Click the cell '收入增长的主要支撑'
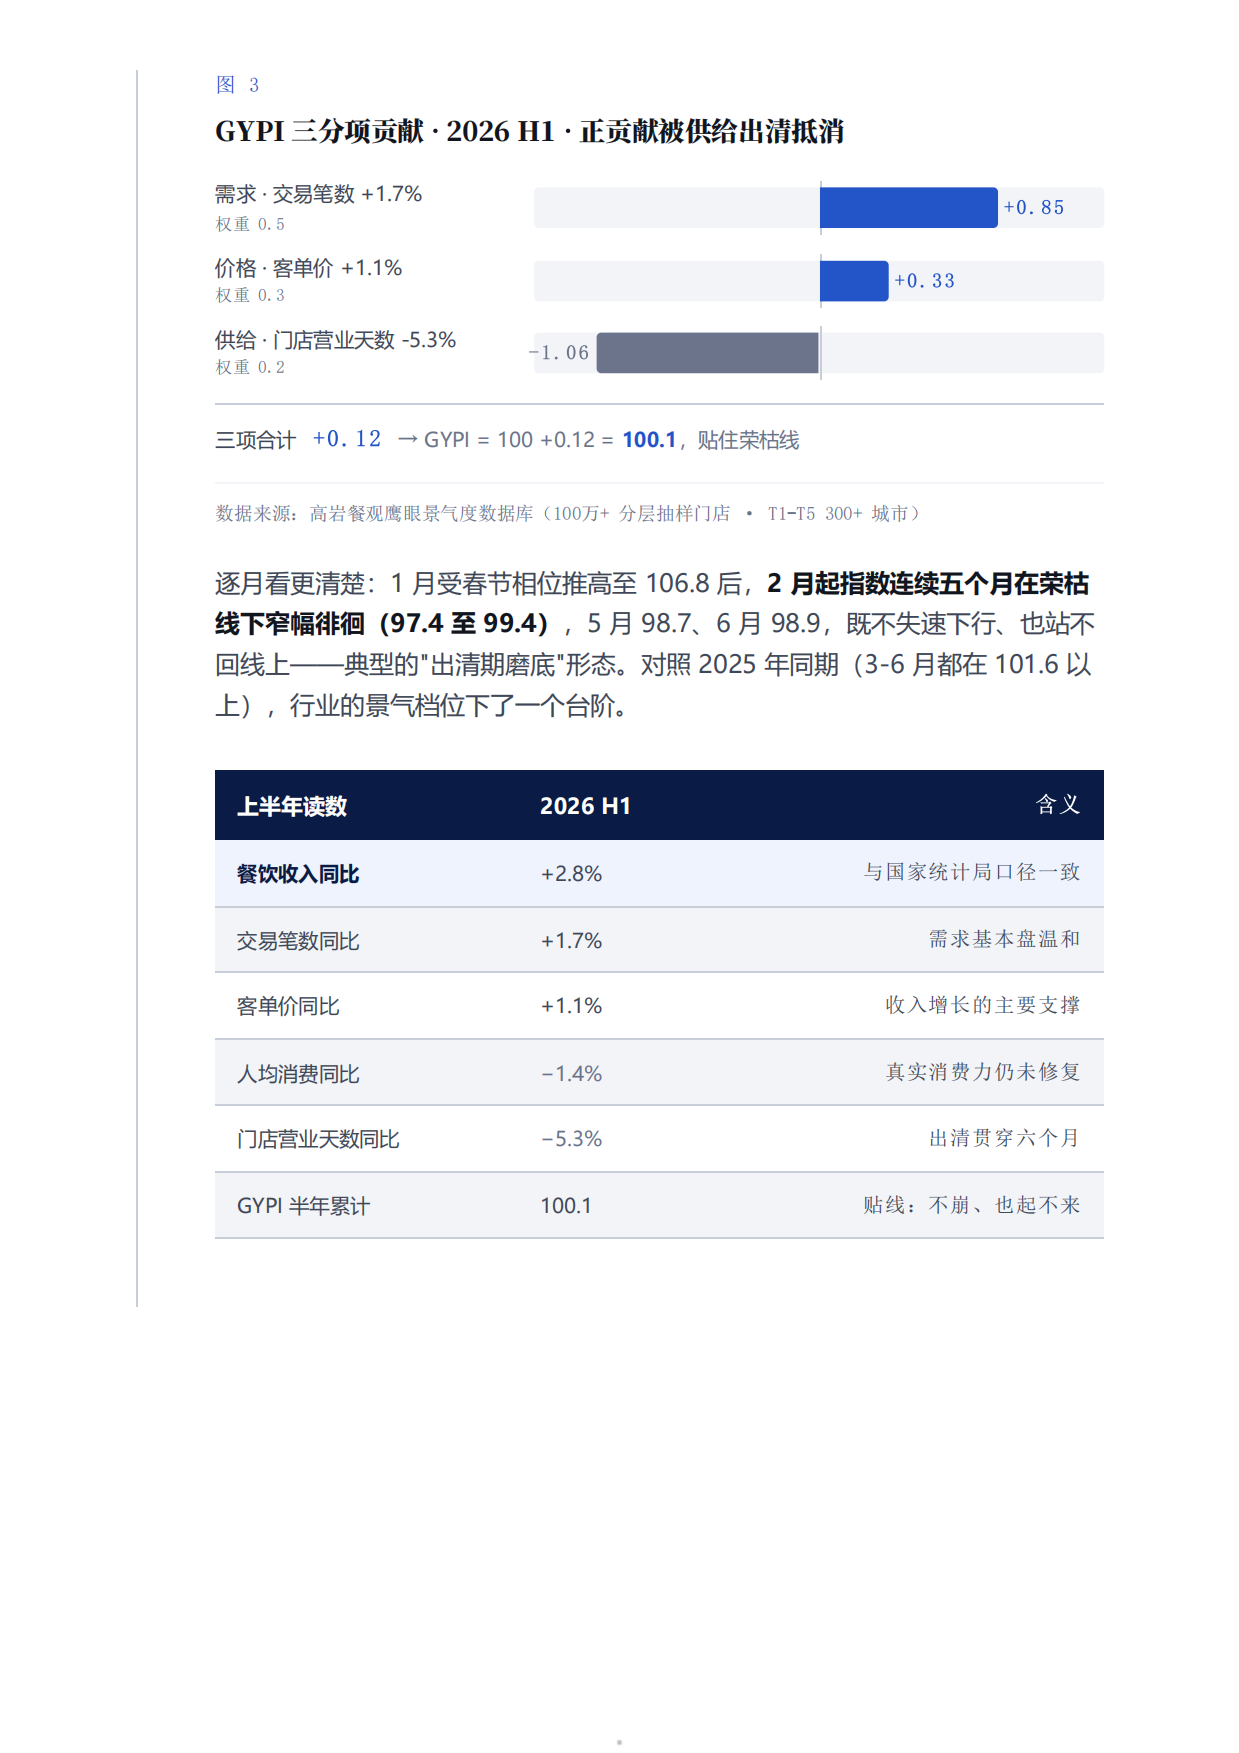The height and width of the screenshot is (1753, 1239). 983,1005
